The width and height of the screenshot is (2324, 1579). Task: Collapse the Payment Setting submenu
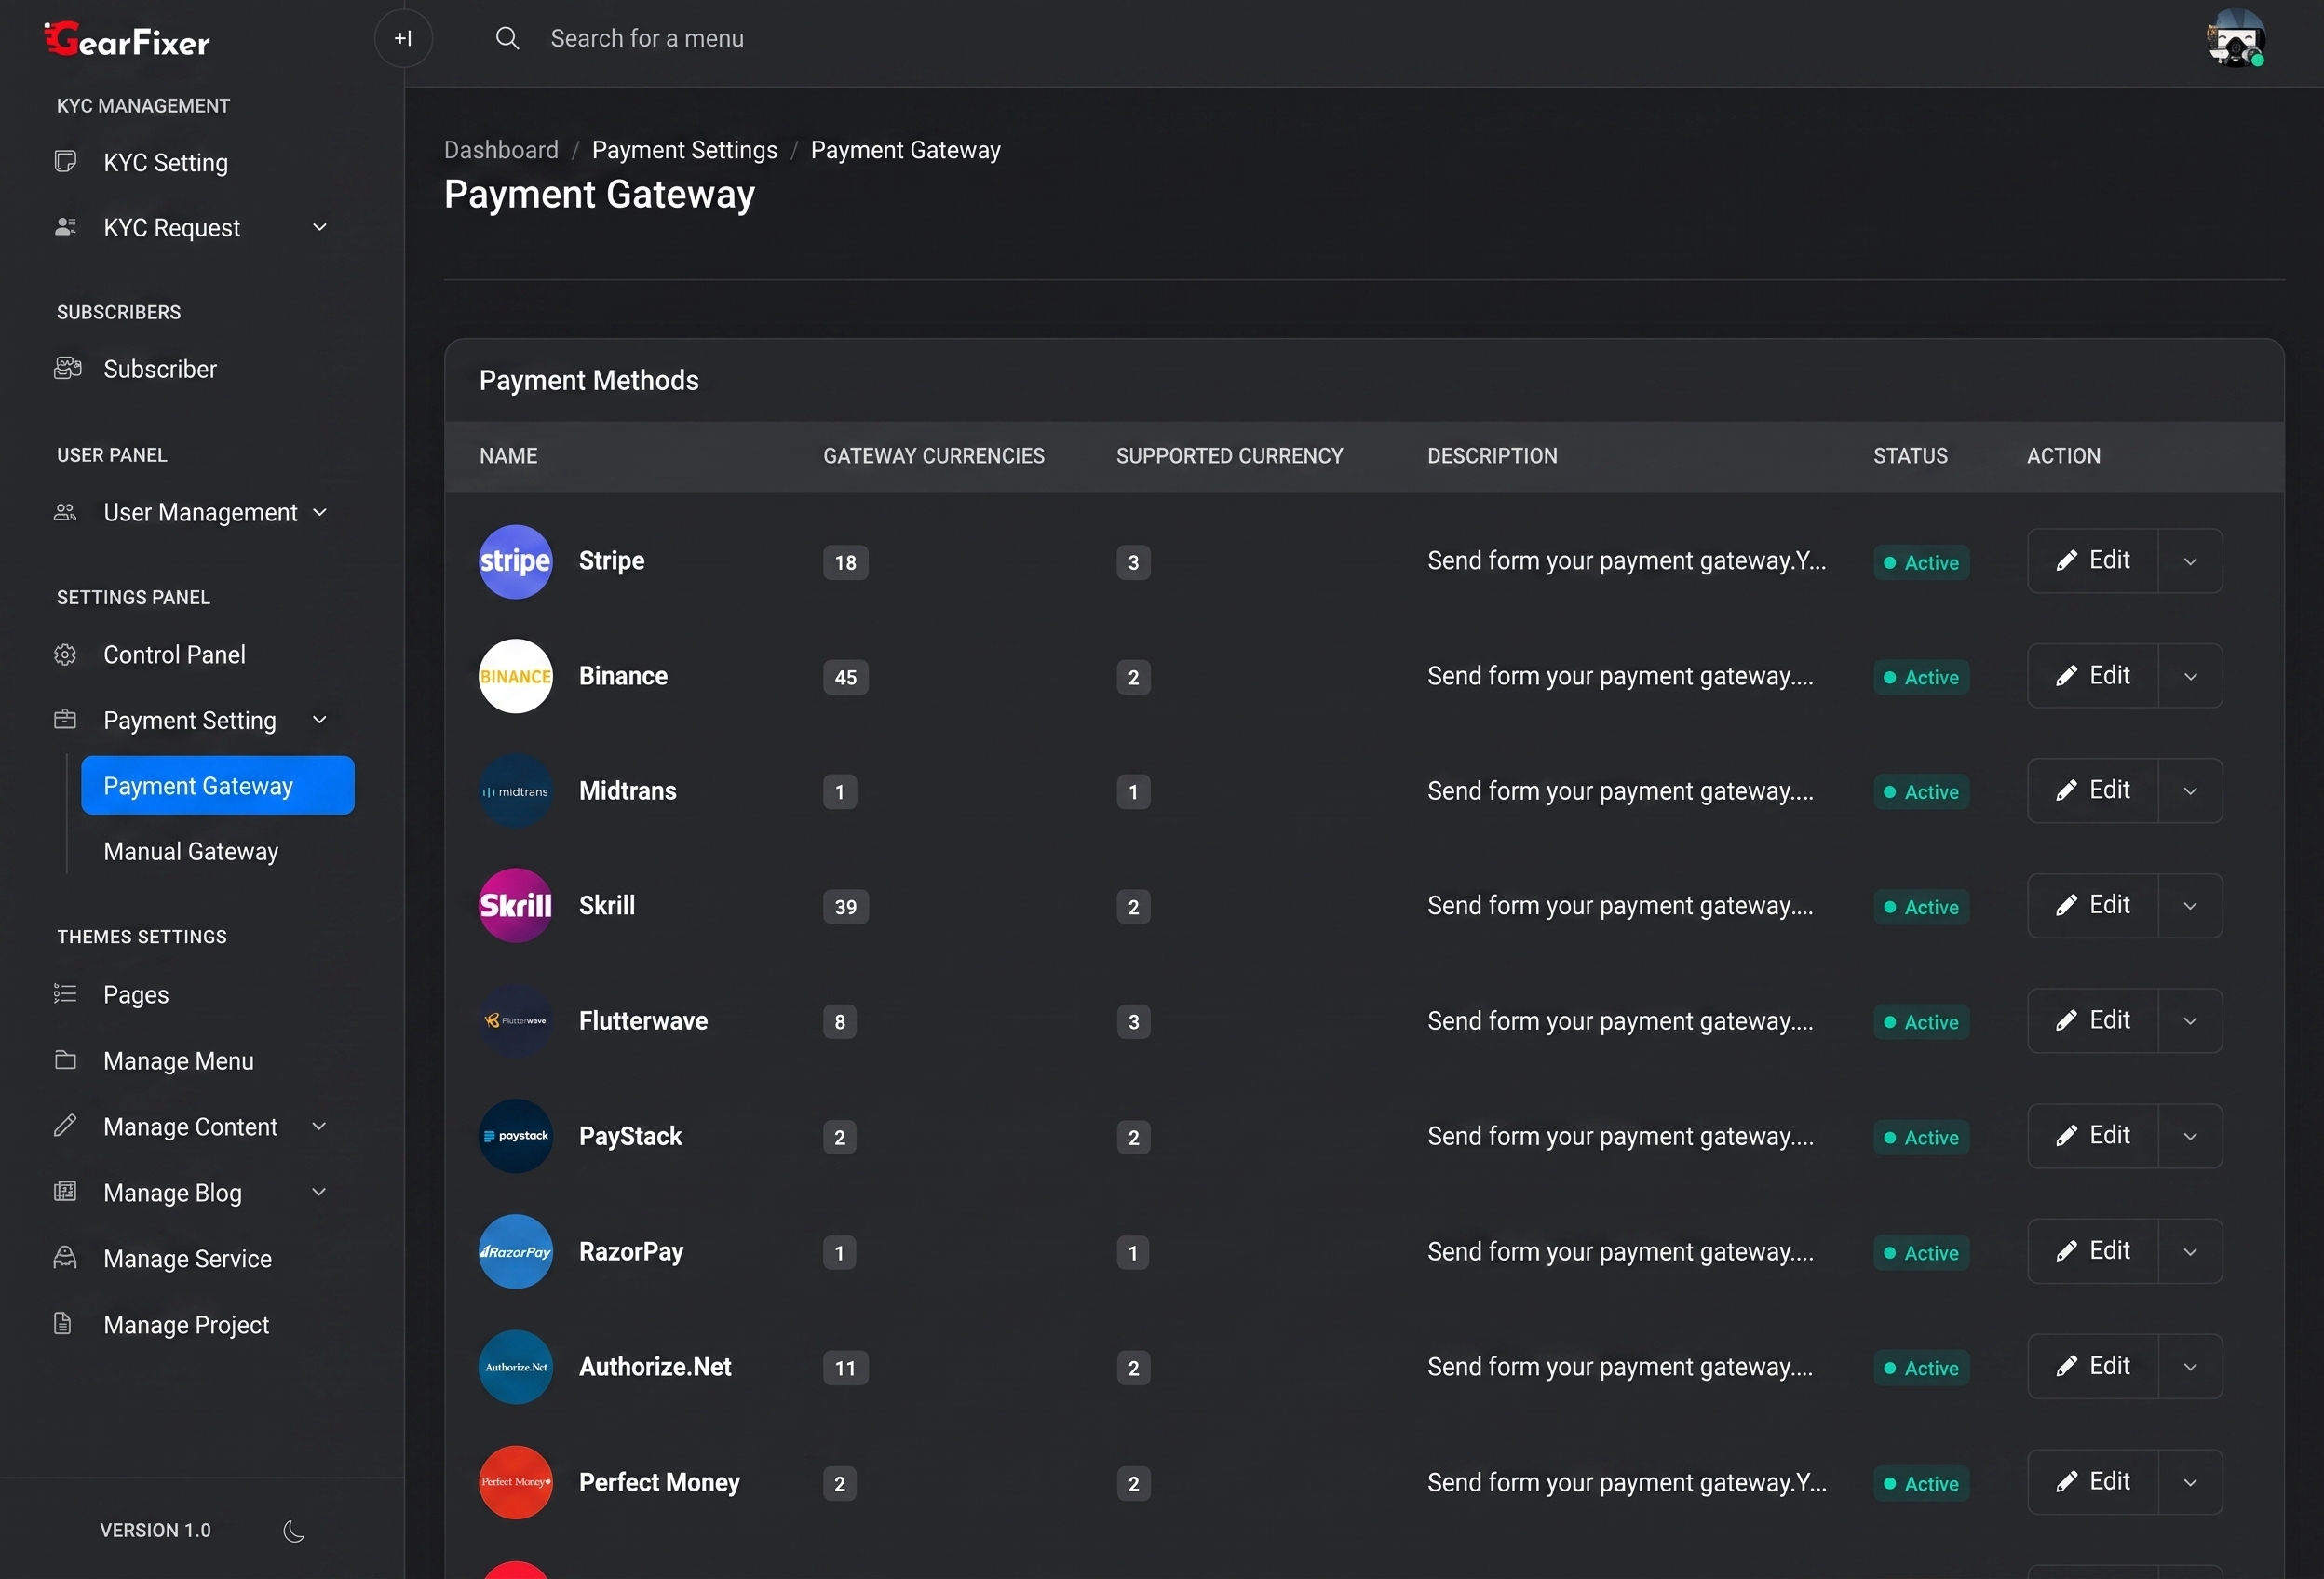coord(319,720)
